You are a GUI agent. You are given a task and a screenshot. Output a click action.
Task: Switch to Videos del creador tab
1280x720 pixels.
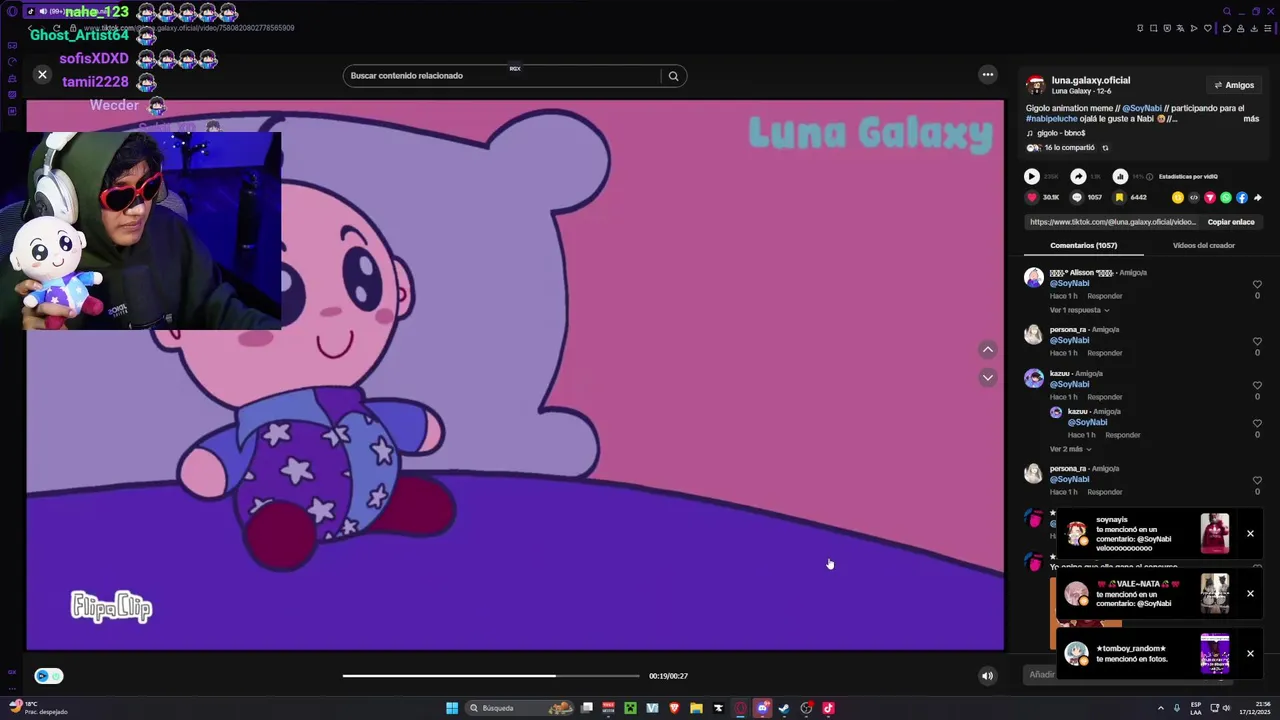coord(1204,245)
